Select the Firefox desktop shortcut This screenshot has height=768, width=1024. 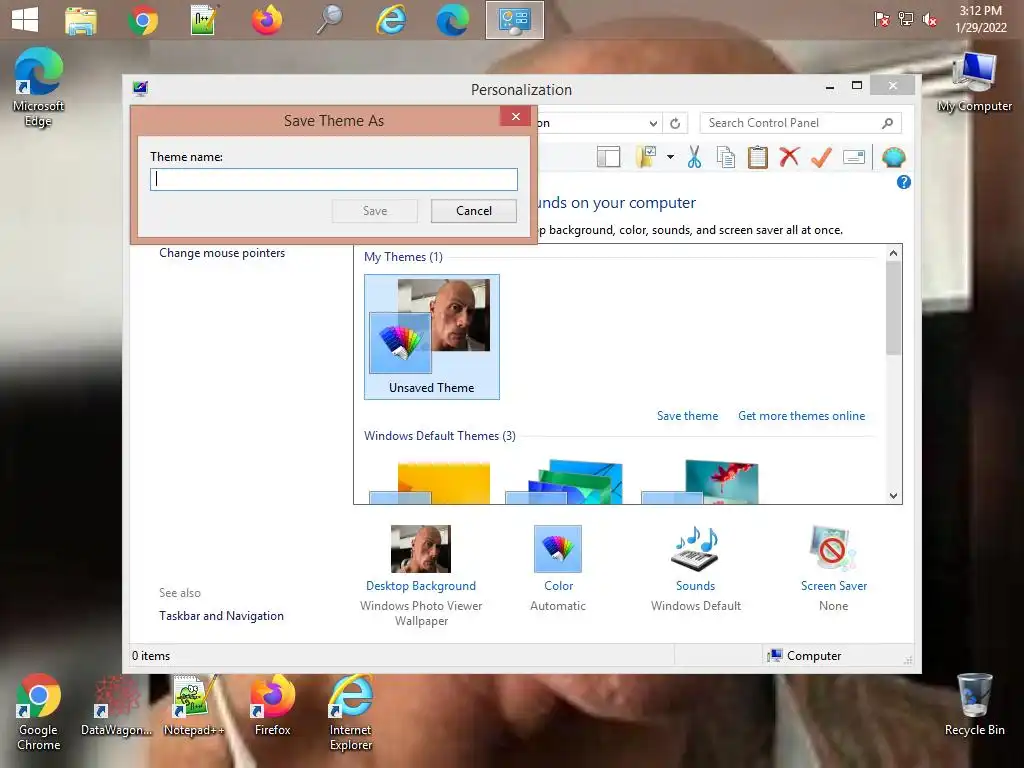coord(272,706)
